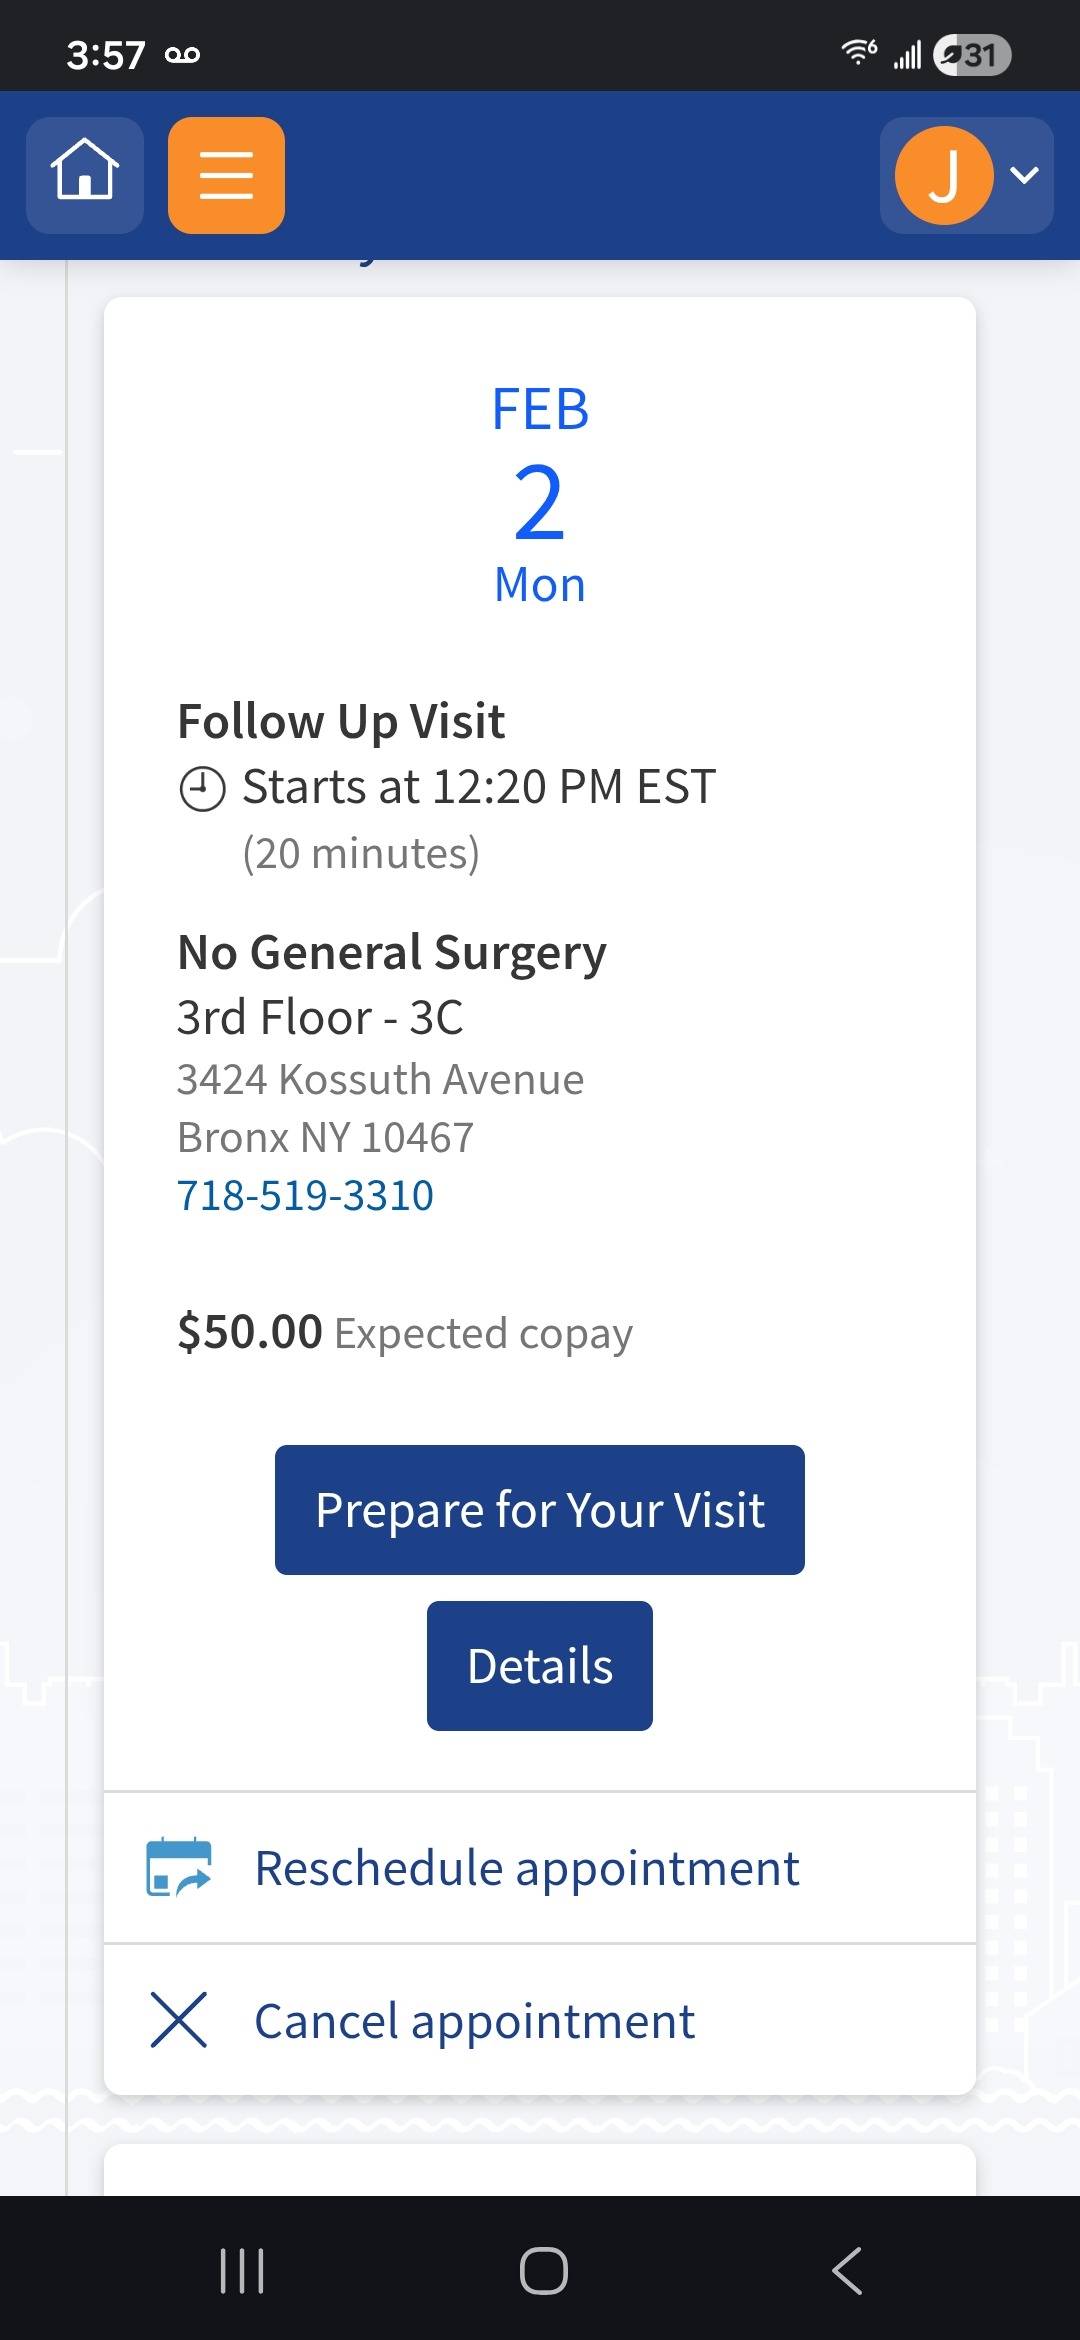Tap Android back navigation arrow
Viewport: 1080px width, 2340px height.
847,2270
